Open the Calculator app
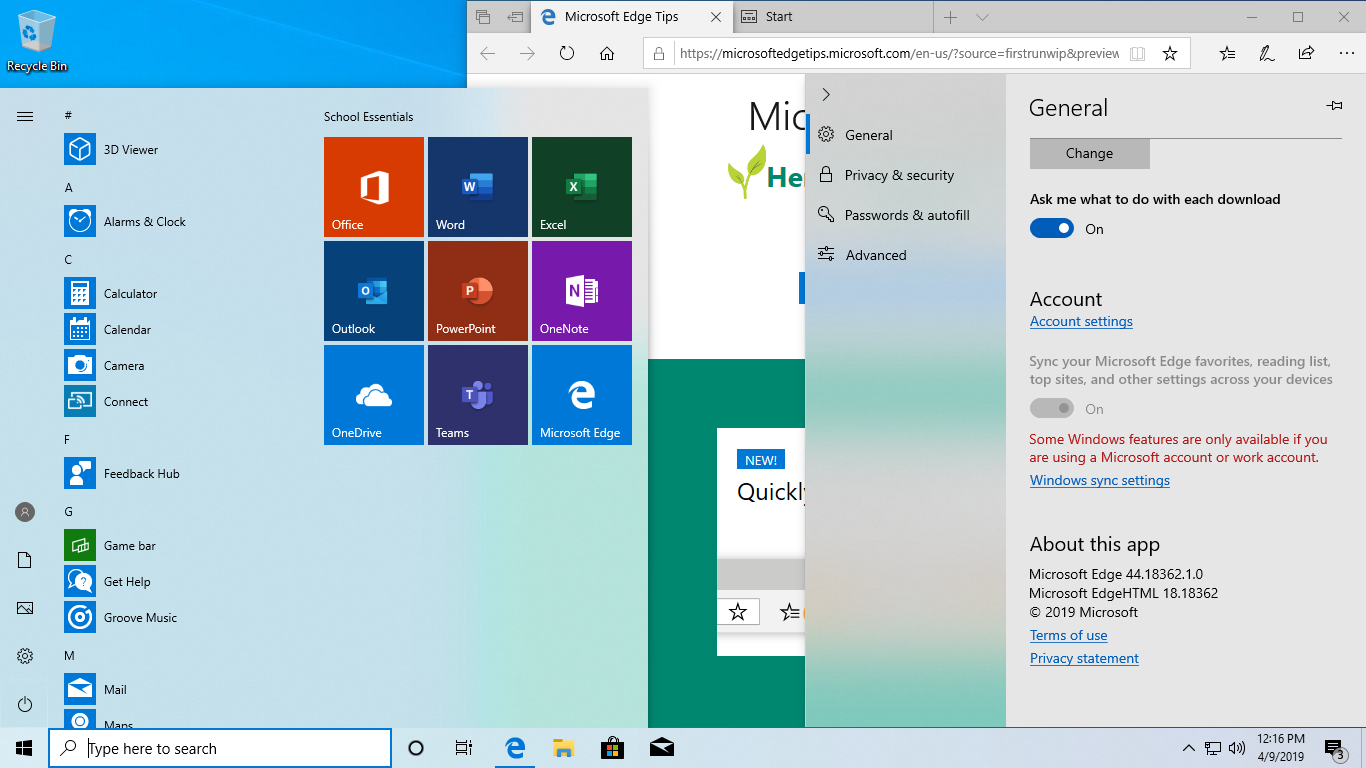Viewport: 1366px width, 768px height. pos(180,294)
